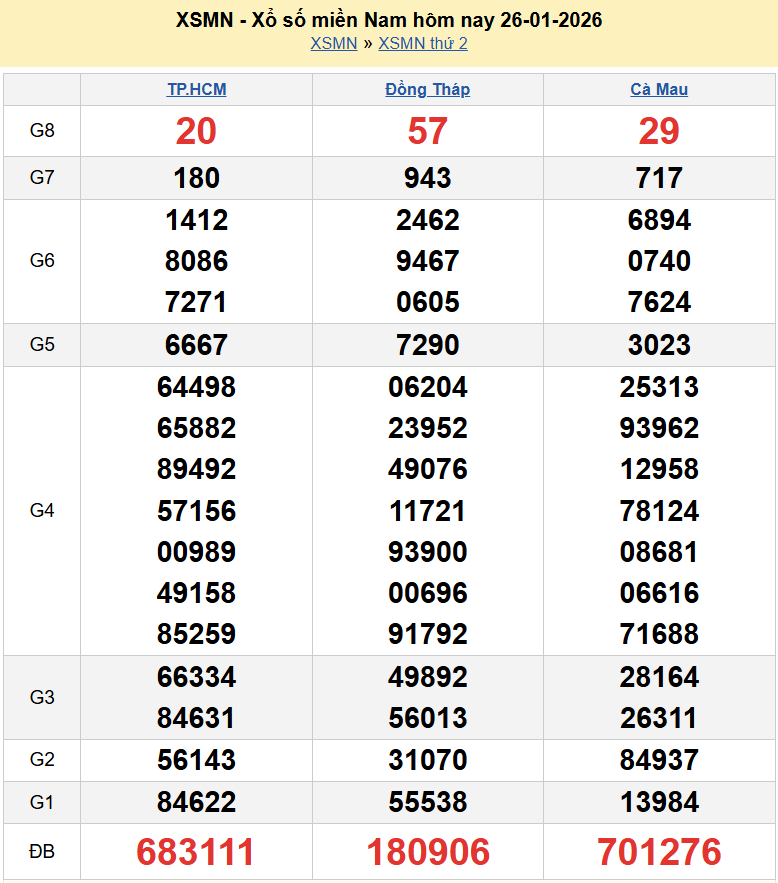The width and height of the screenshot is (778, 883).
Task: Click the ĐB row label
Action: tap(42, 852)
